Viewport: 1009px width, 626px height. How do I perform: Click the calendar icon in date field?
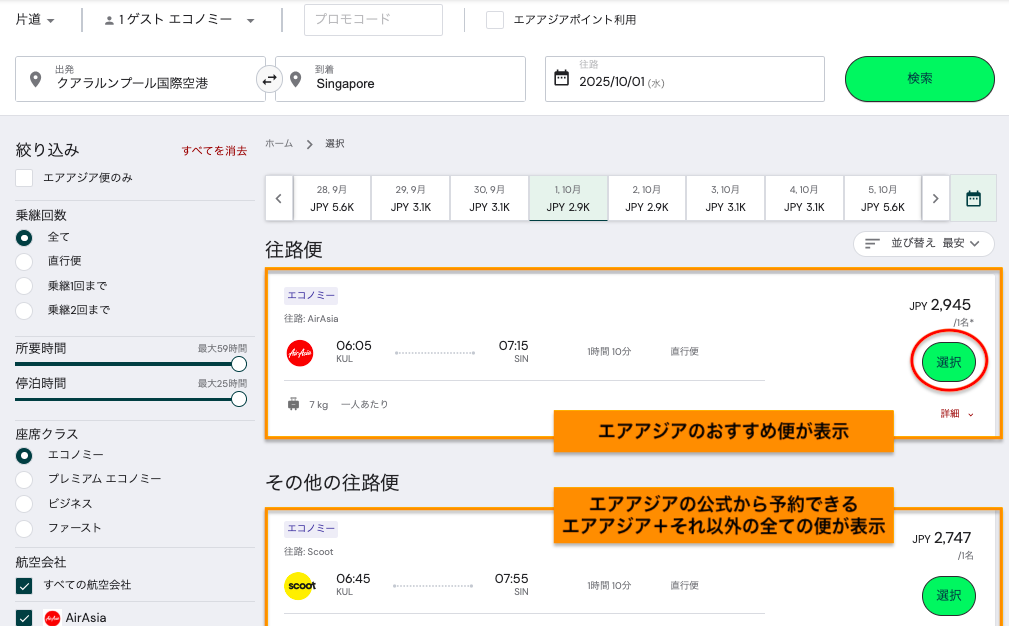(x=562, y=78)
